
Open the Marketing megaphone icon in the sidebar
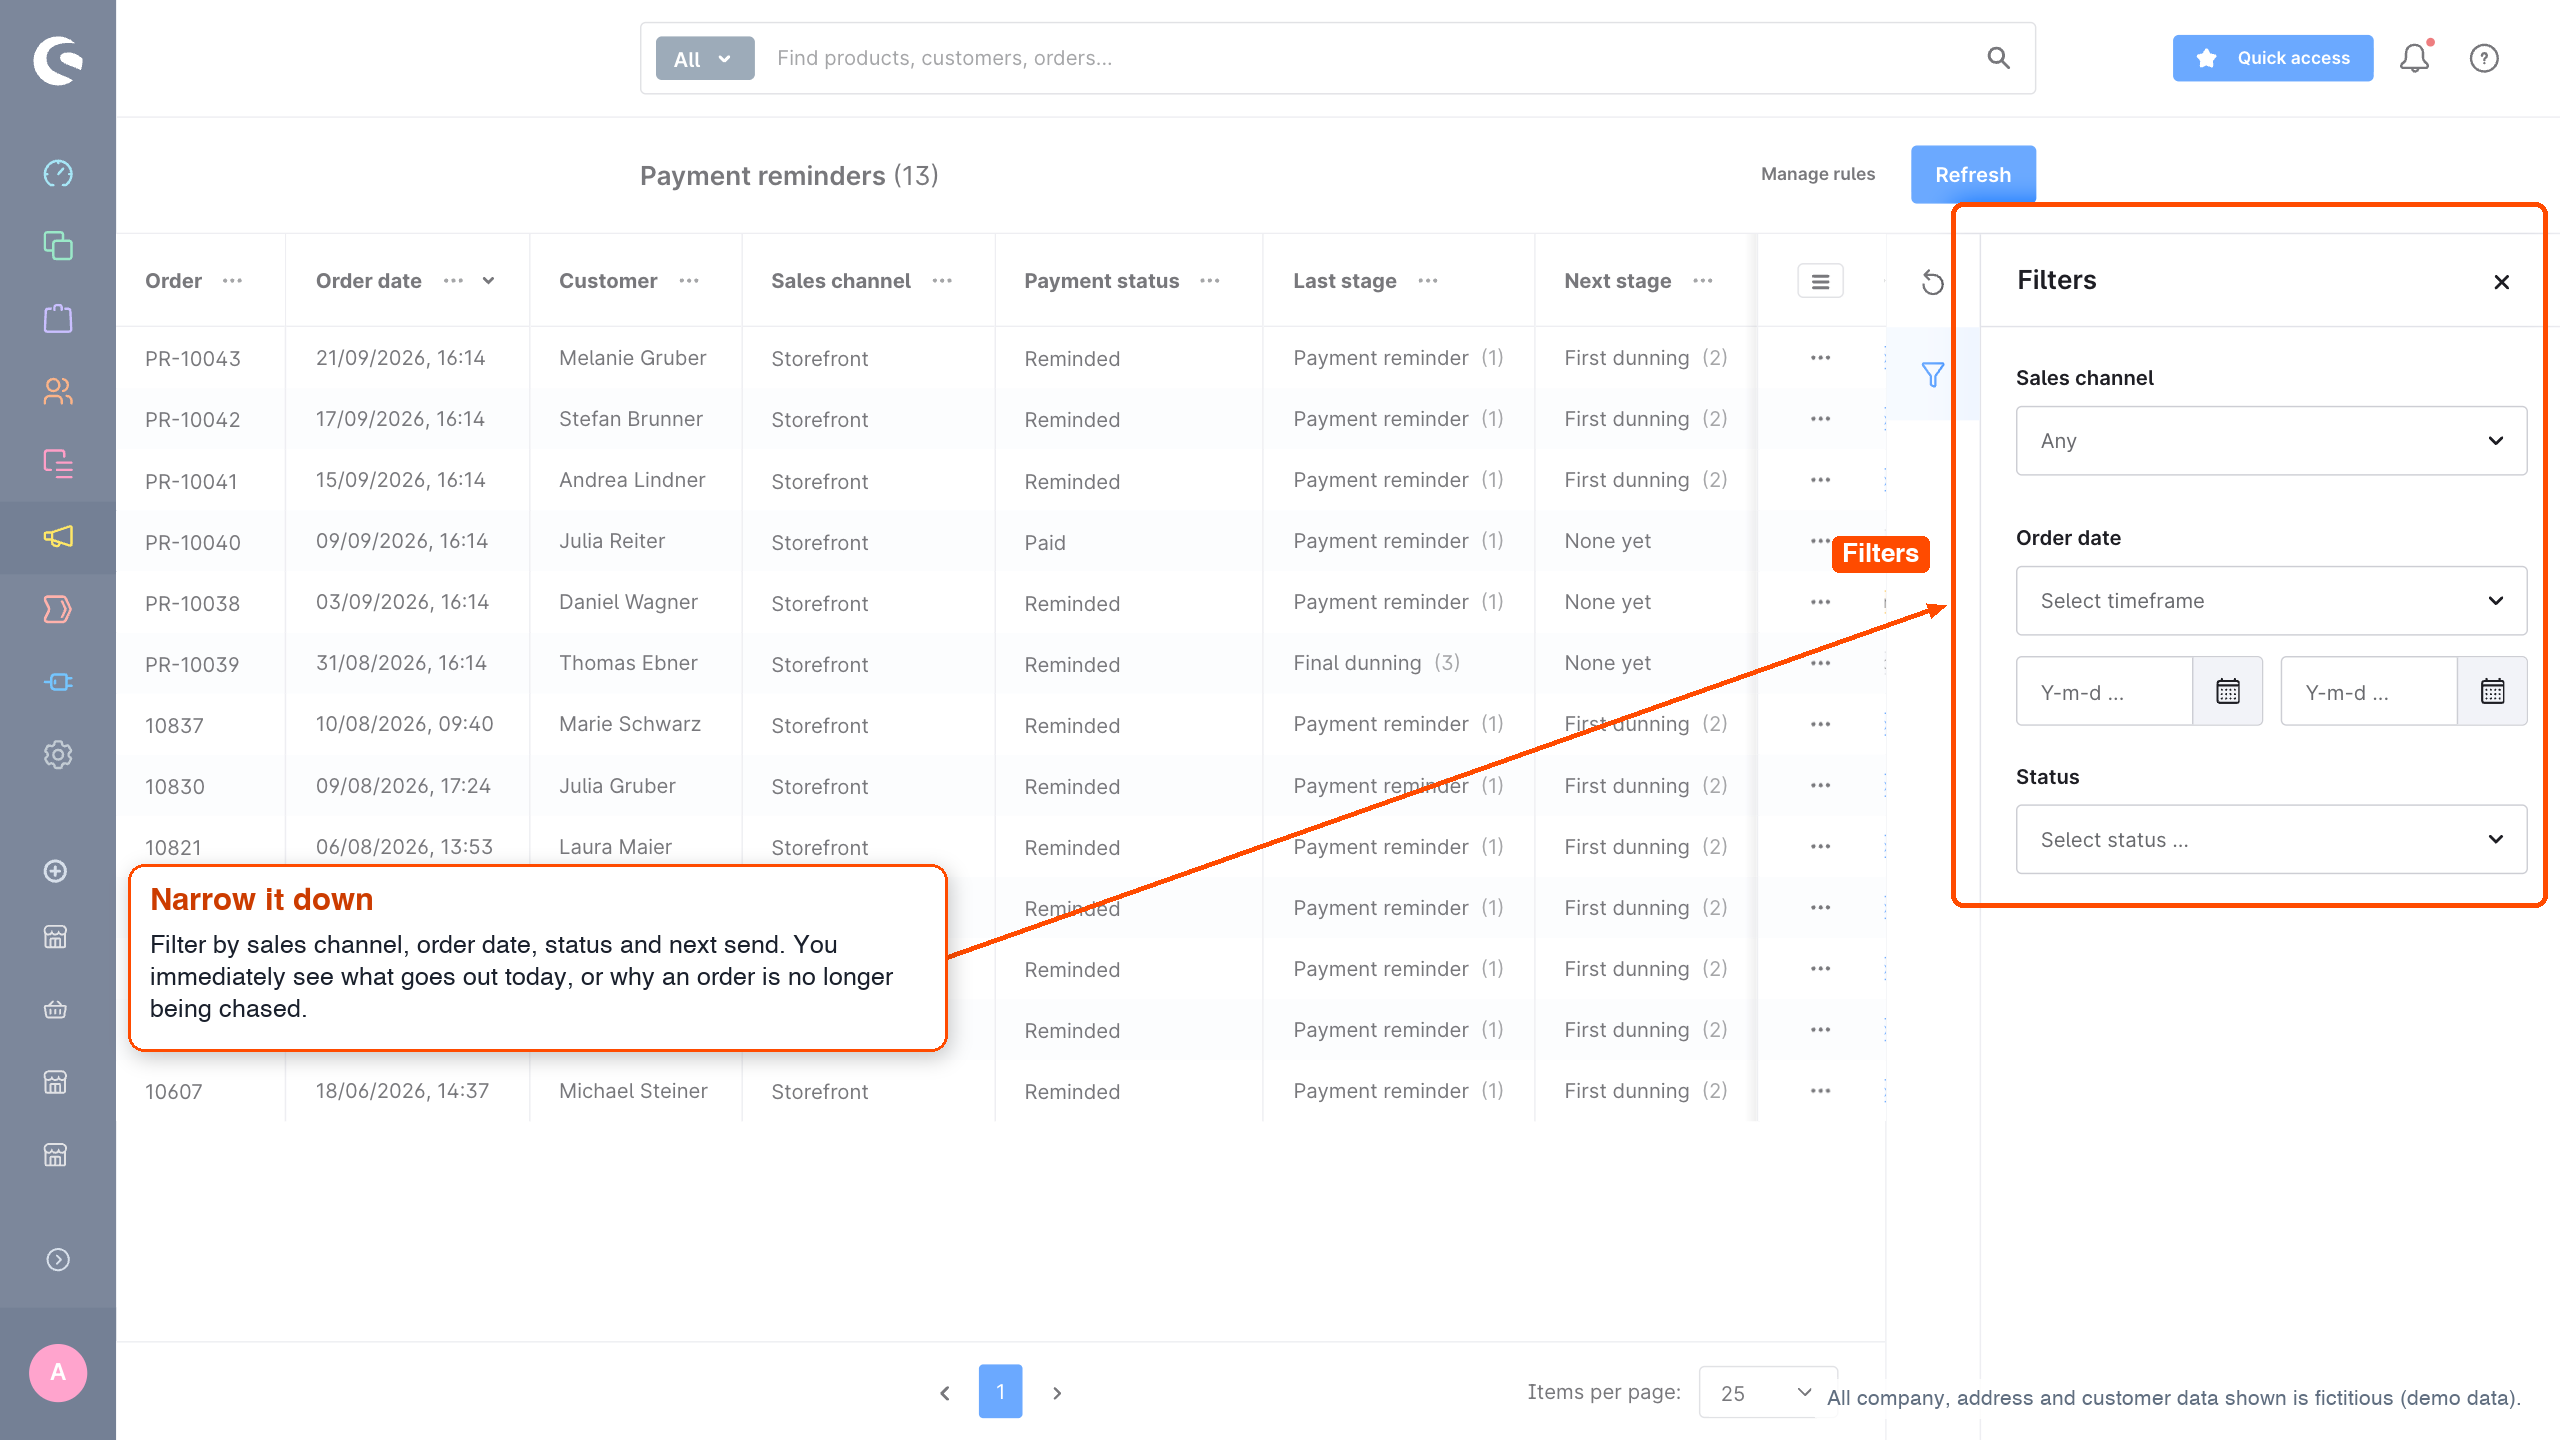[x=58, y=537]
